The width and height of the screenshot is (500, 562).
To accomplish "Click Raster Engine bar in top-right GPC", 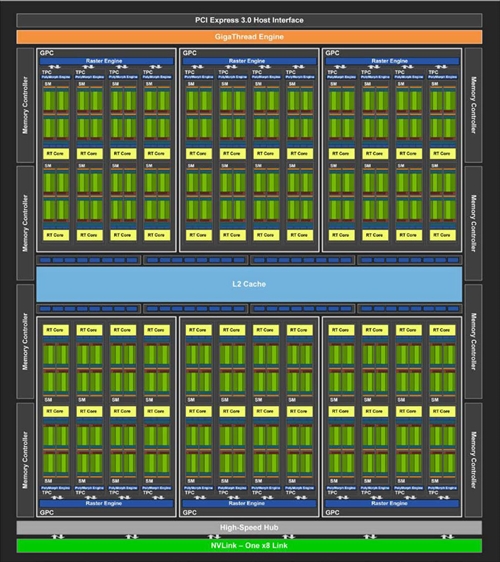I will [392, 61].
